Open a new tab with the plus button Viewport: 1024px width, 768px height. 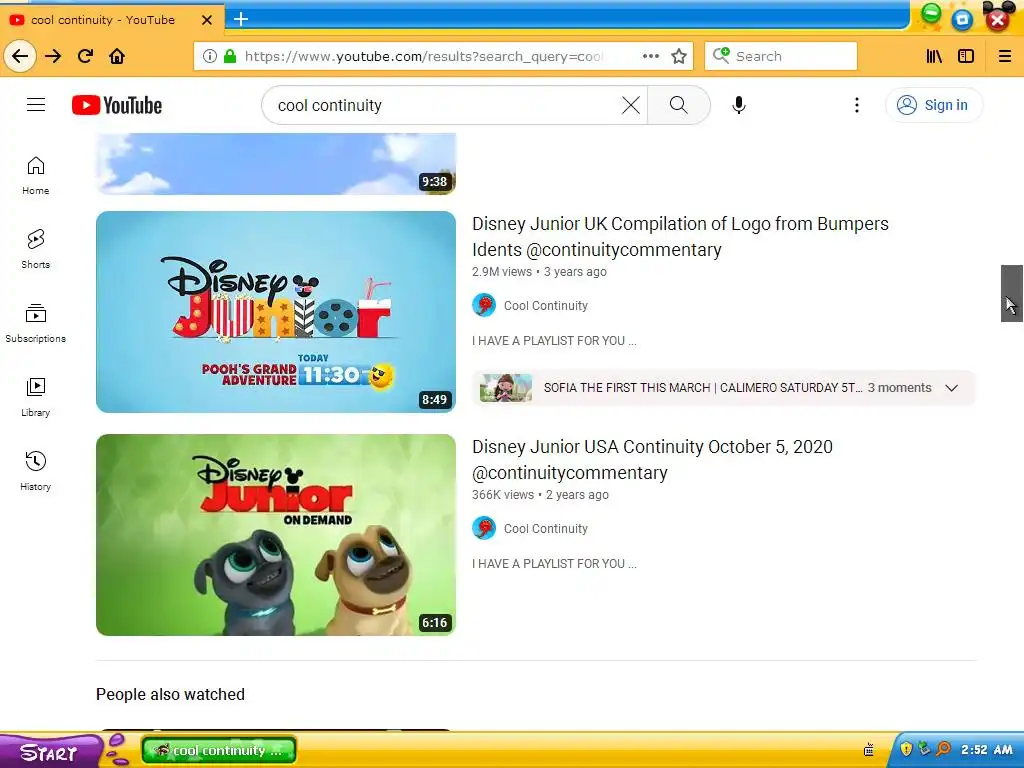point(241,19)
